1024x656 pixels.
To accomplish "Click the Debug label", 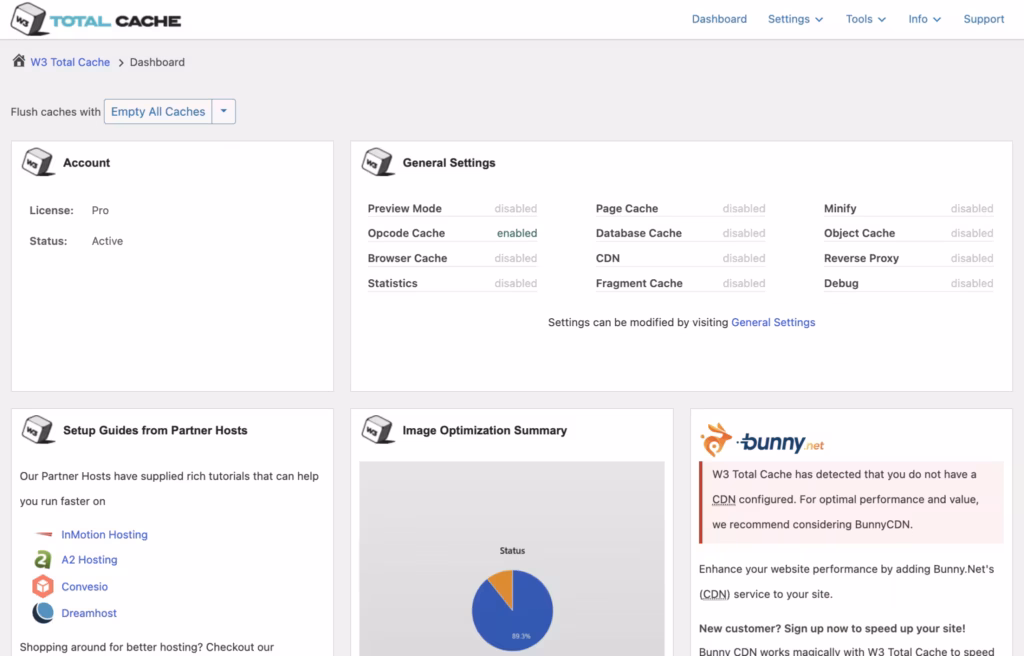I will [x=841, y=283].
